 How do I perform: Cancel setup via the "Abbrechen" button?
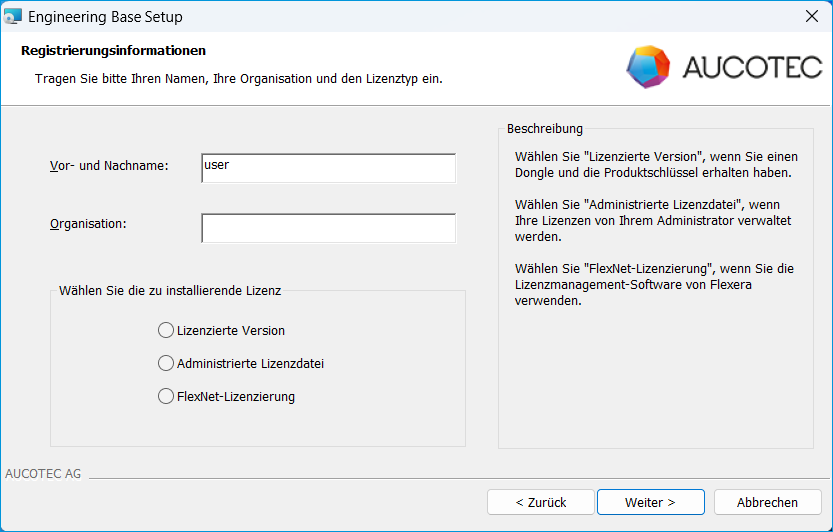point(767,502)
